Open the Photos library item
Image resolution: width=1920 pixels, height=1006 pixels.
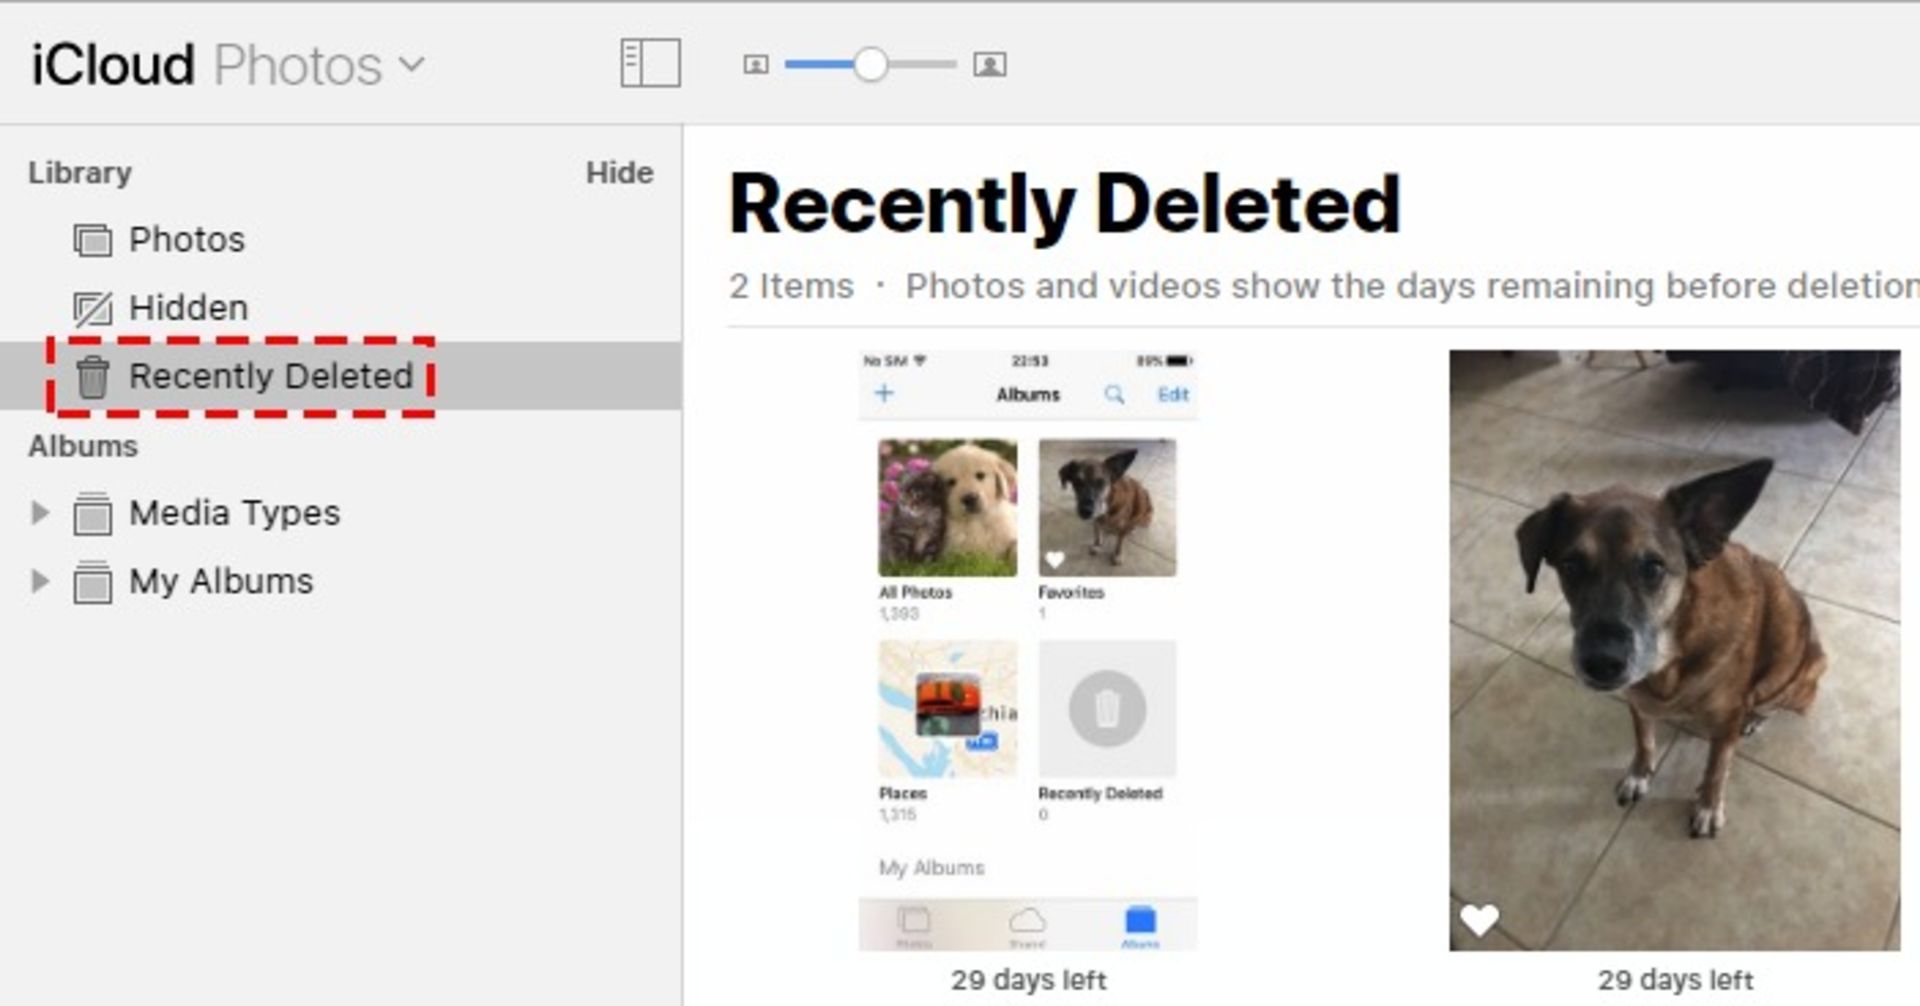pyautogui.click(x=187, y=240)
